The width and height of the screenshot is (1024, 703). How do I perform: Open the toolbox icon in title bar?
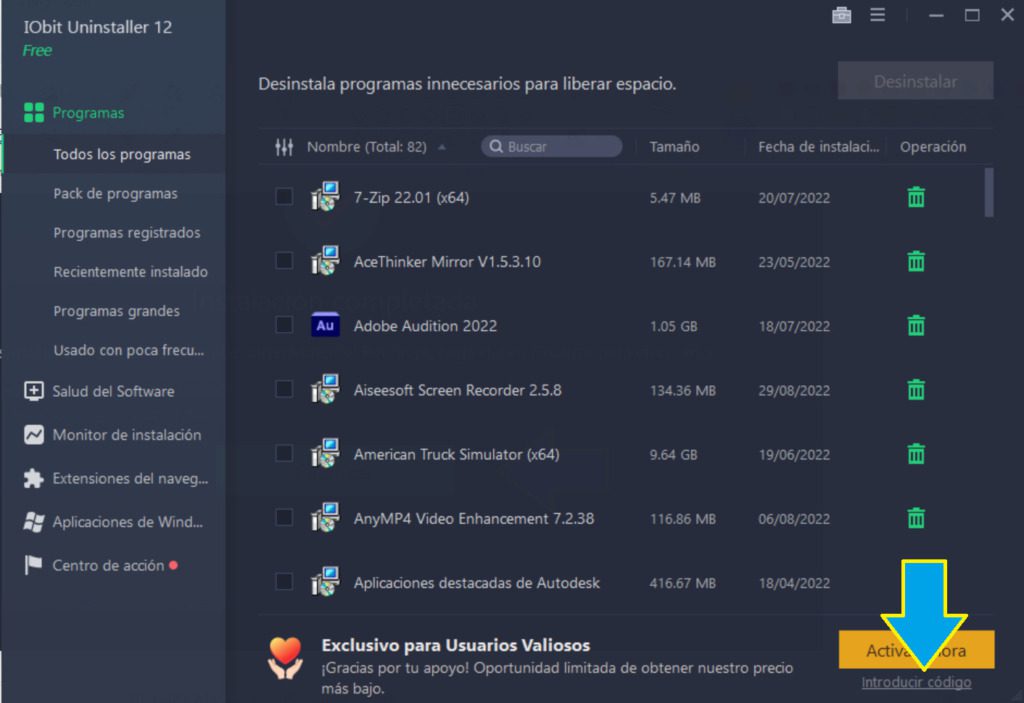(841, 14)
